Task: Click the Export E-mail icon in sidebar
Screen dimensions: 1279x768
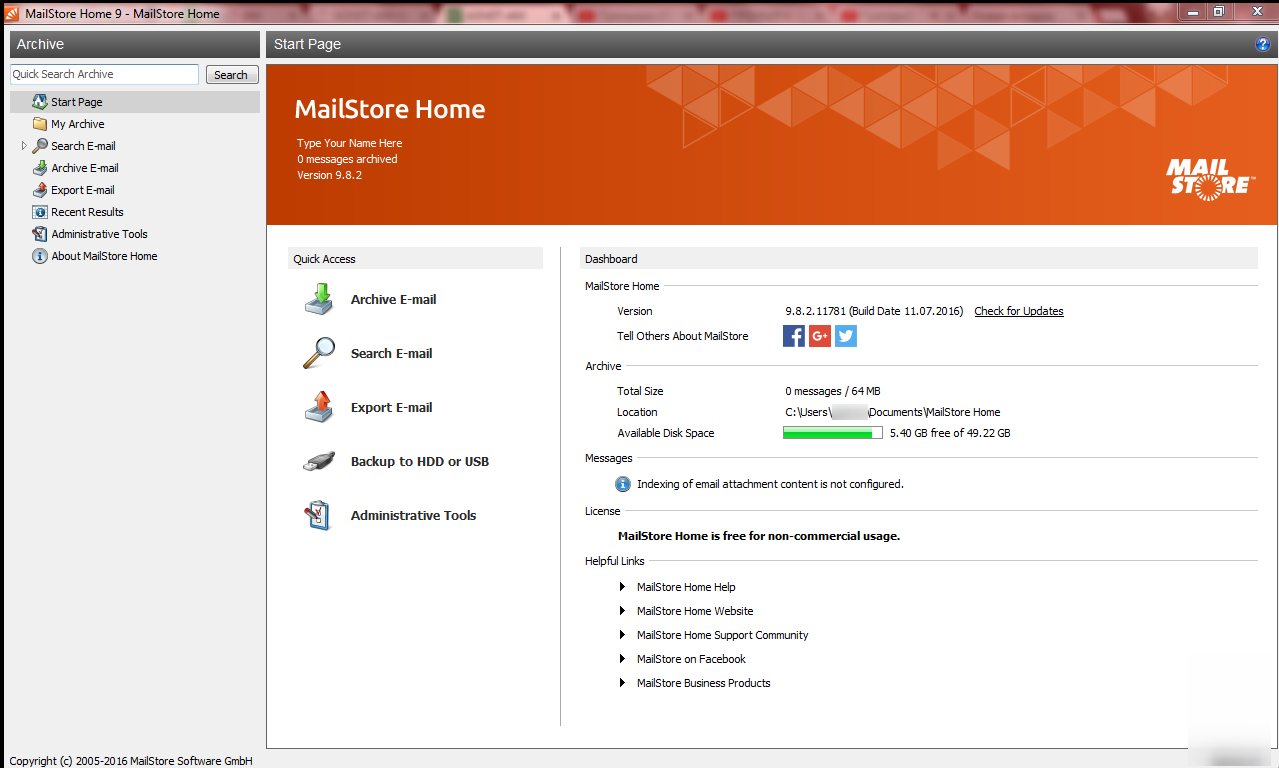Action: 40,190
